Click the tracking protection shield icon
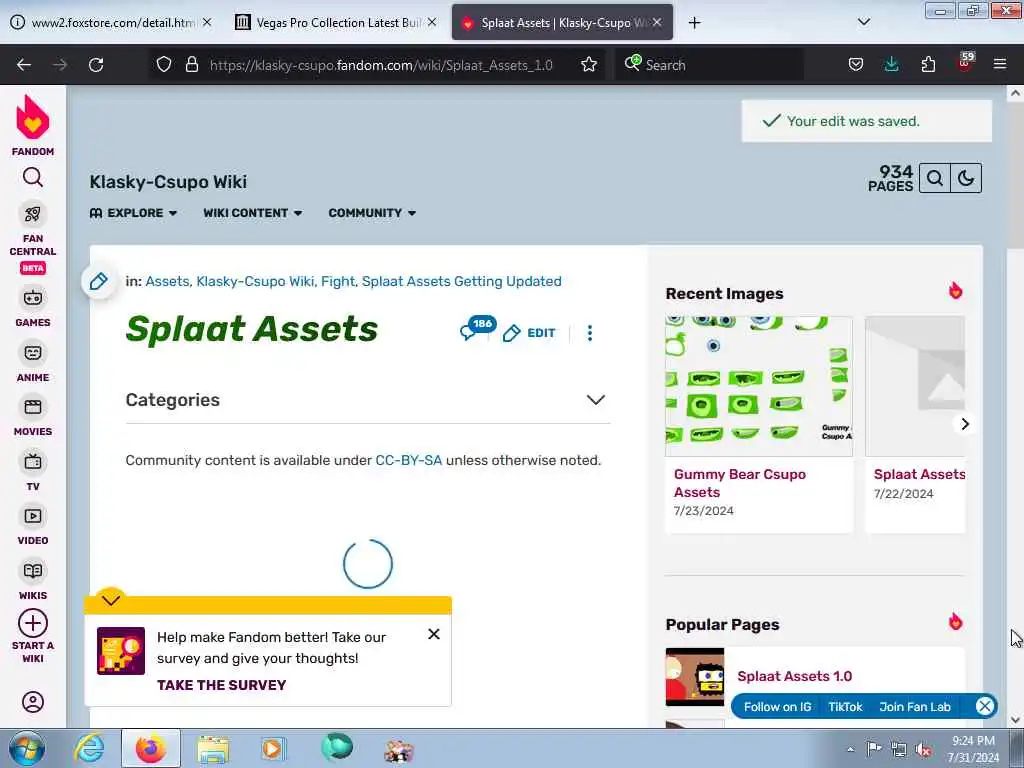This screenshot has height=768, width=1024. [x=164, y=65]
